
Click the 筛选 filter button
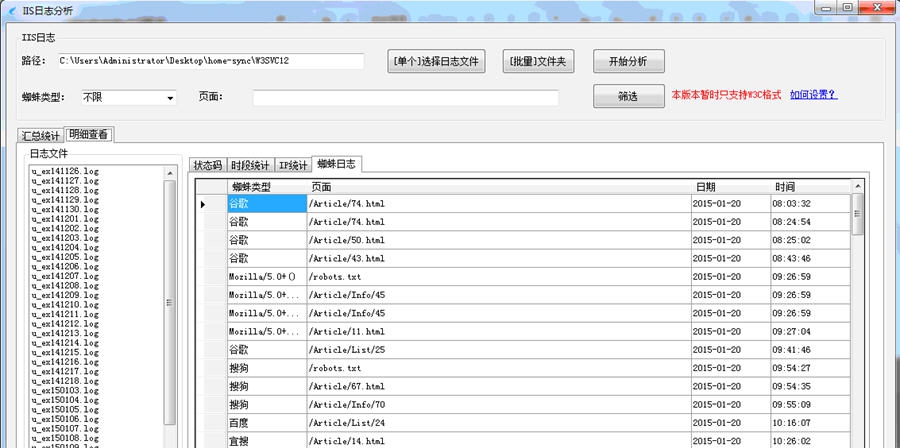click(629, 96)
